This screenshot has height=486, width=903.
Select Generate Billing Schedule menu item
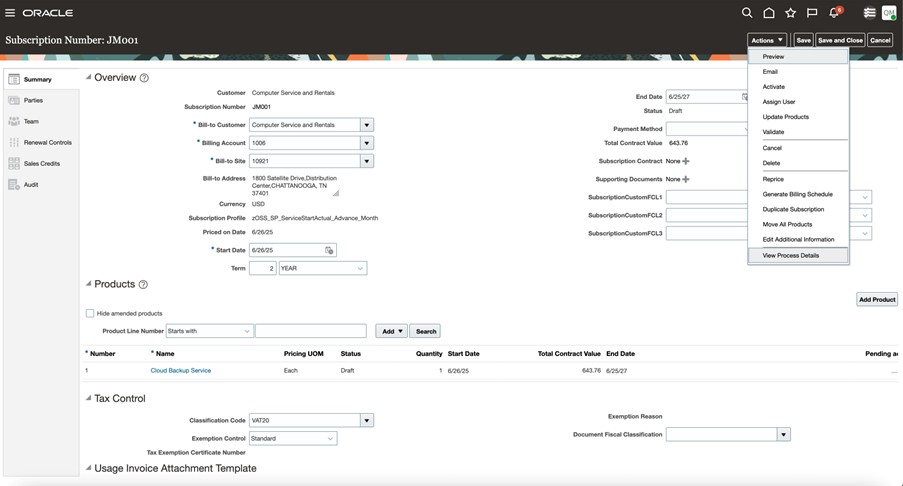[798, 194]
